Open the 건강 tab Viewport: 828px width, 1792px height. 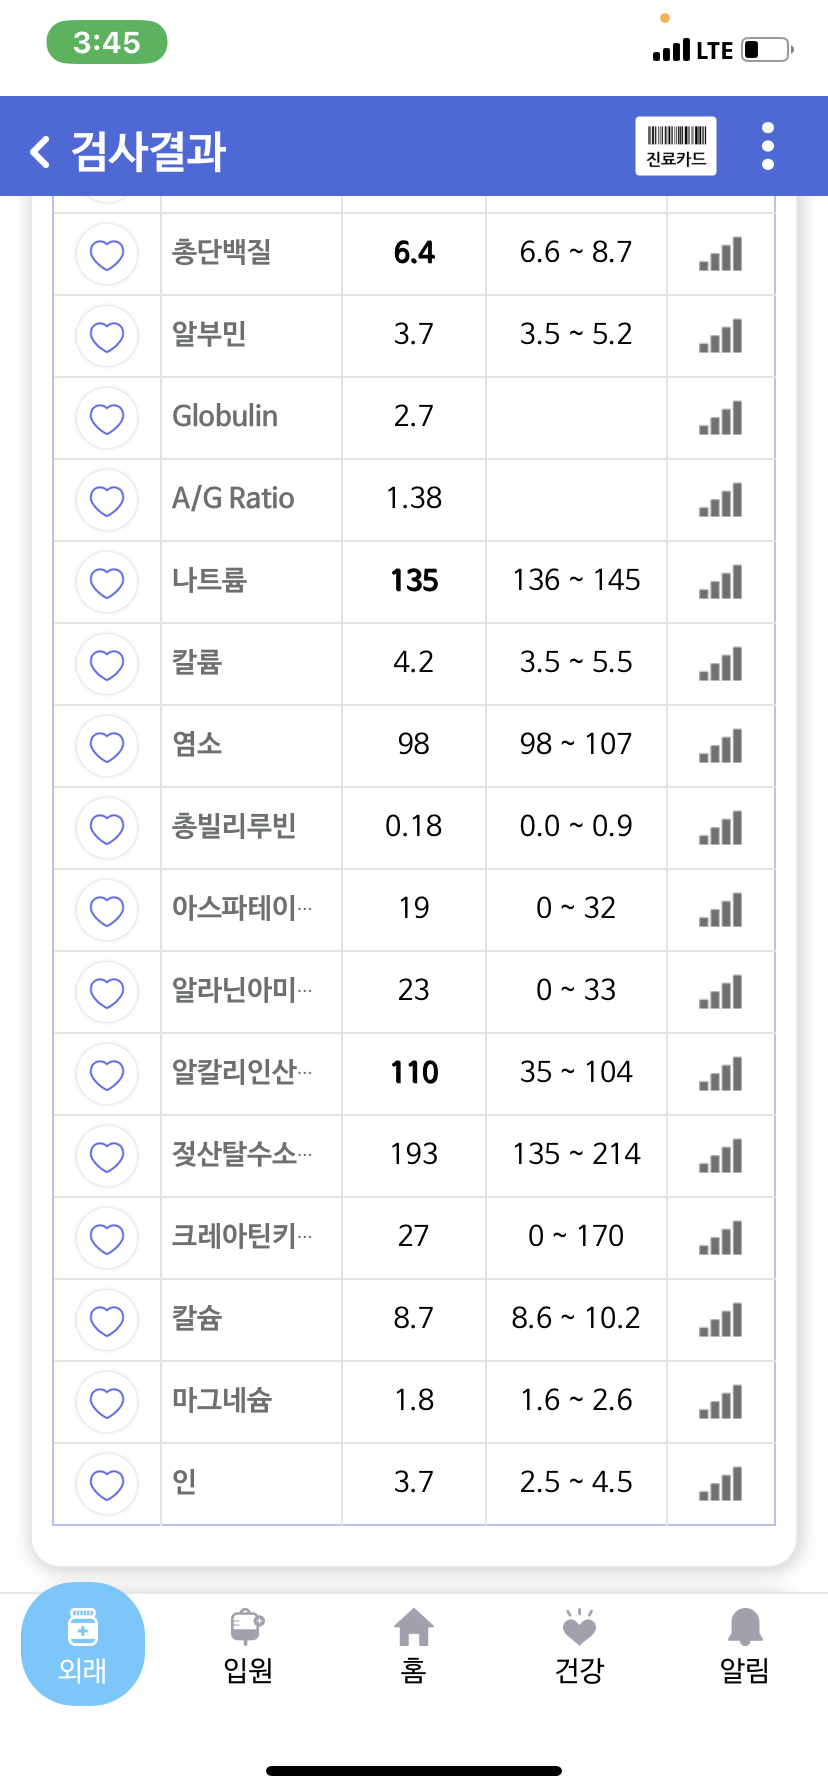point(579,1646)
